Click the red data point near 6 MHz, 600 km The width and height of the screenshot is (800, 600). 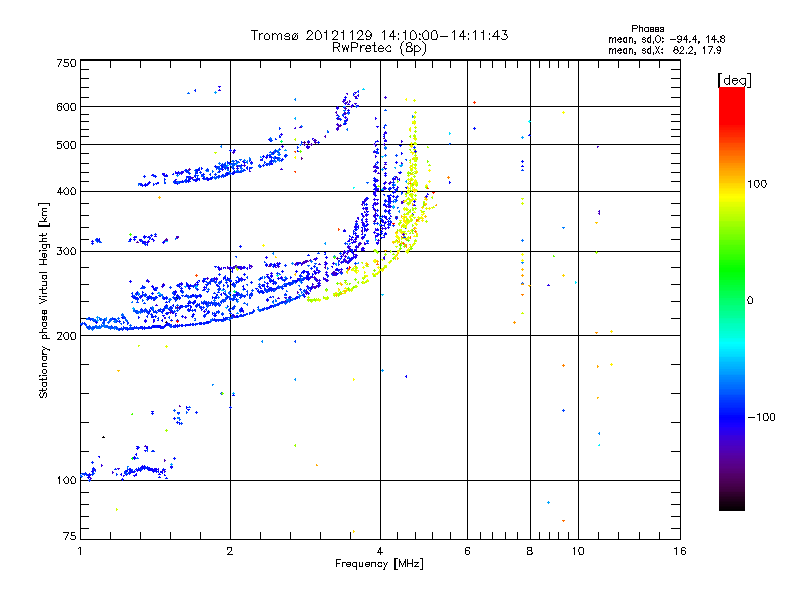pos(474,103)
